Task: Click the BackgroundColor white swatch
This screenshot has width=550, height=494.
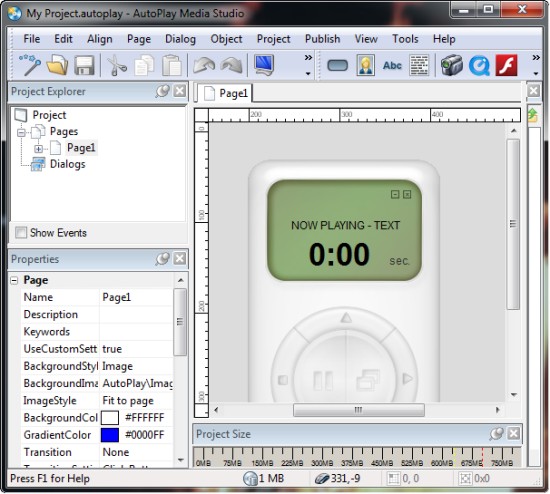Action: point(110,418)
